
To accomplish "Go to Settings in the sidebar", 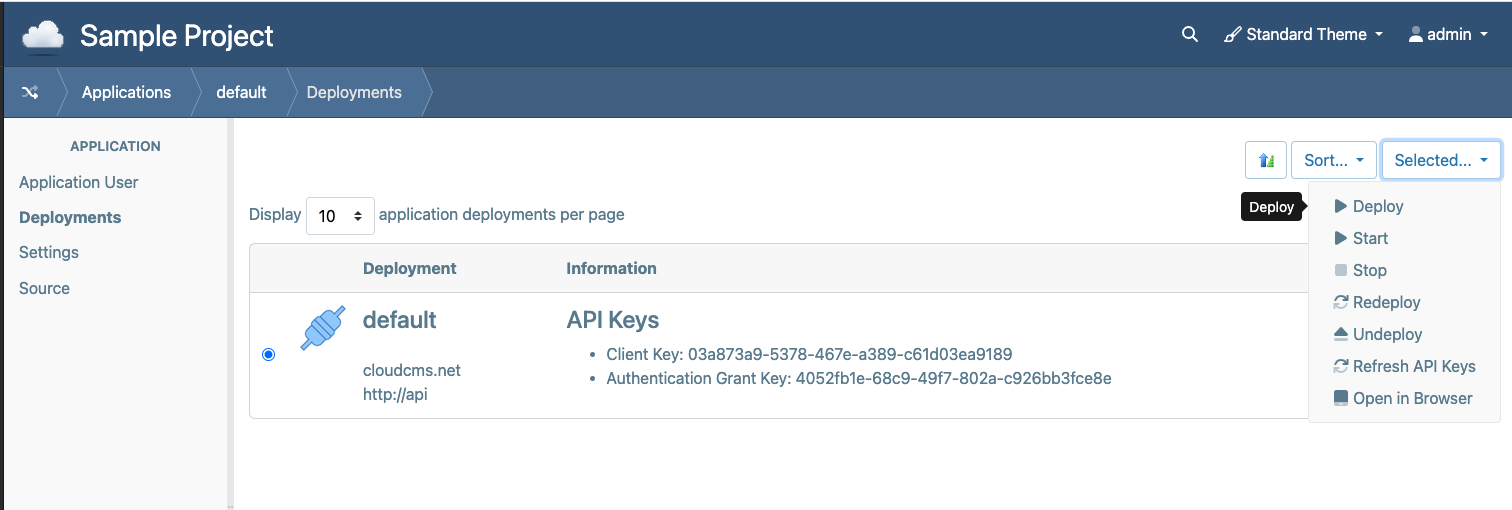I will (49, 252).
